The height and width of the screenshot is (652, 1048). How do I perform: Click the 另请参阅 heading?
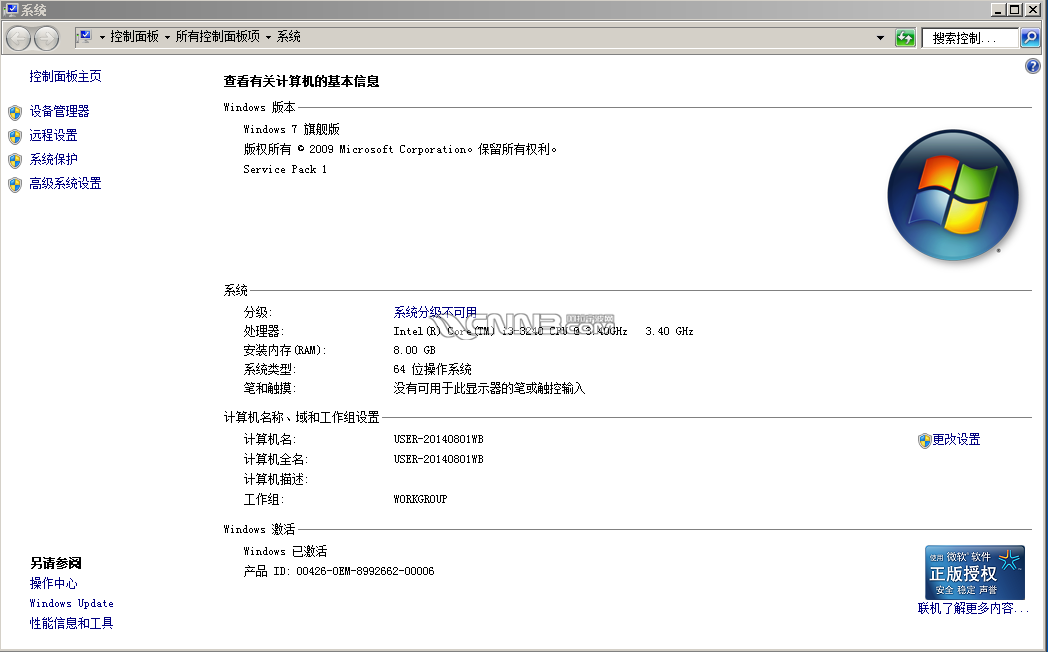coord(55,563)
